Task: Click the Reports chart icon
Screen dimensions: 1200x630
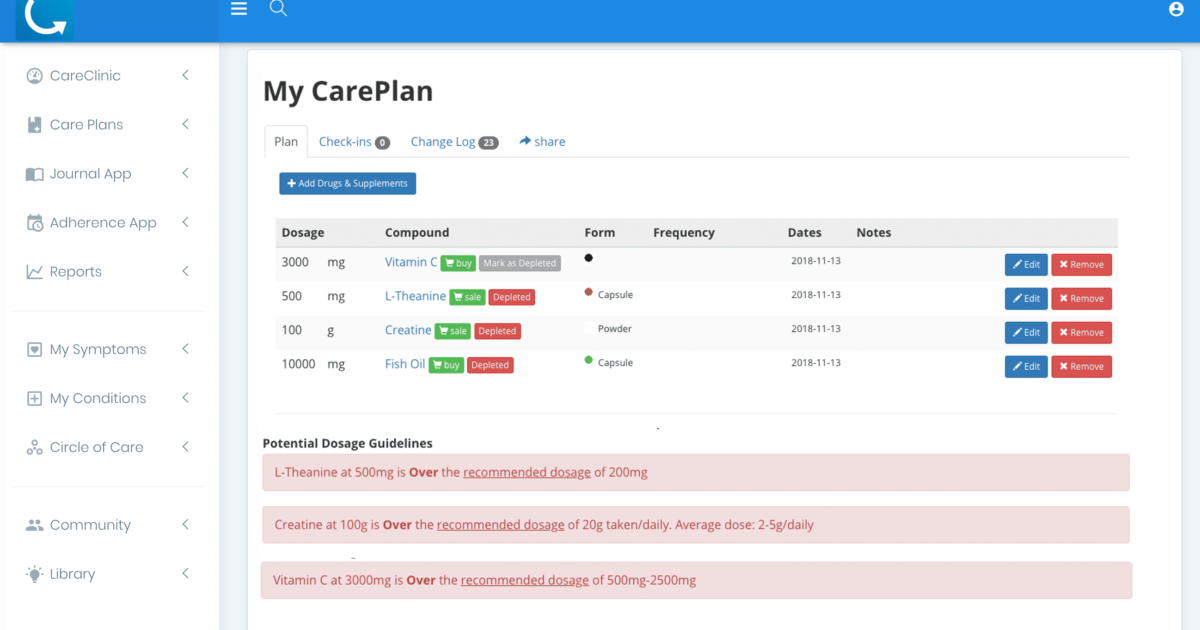Action: (34, 272)
